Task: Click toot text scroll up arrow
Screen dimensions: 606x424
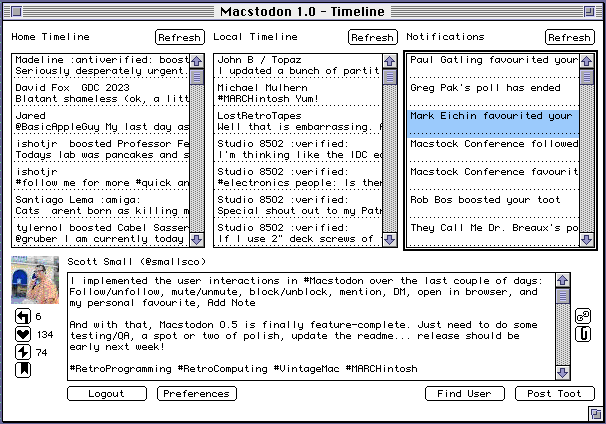Action: click(x=562, y=280)
